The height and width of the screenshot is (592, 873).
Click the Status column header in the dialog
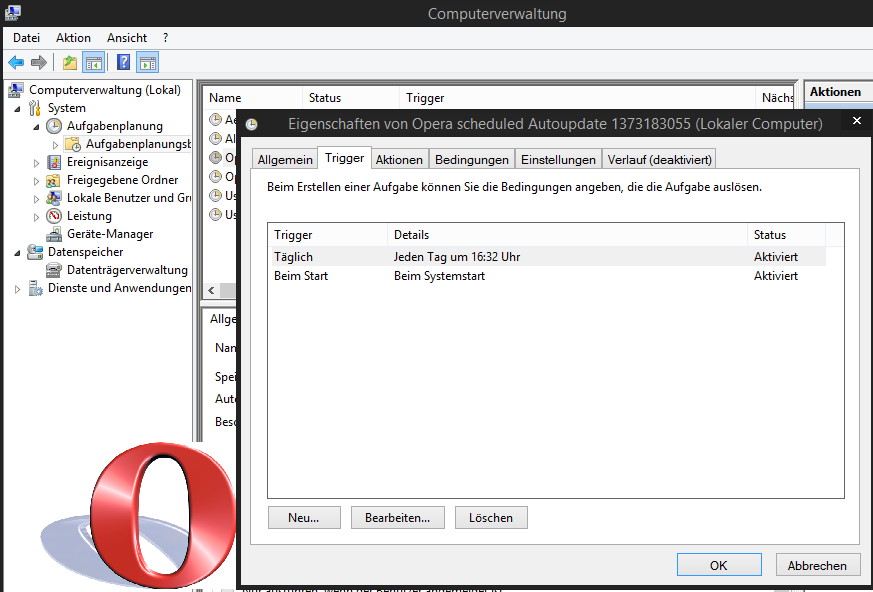[786, 235]
